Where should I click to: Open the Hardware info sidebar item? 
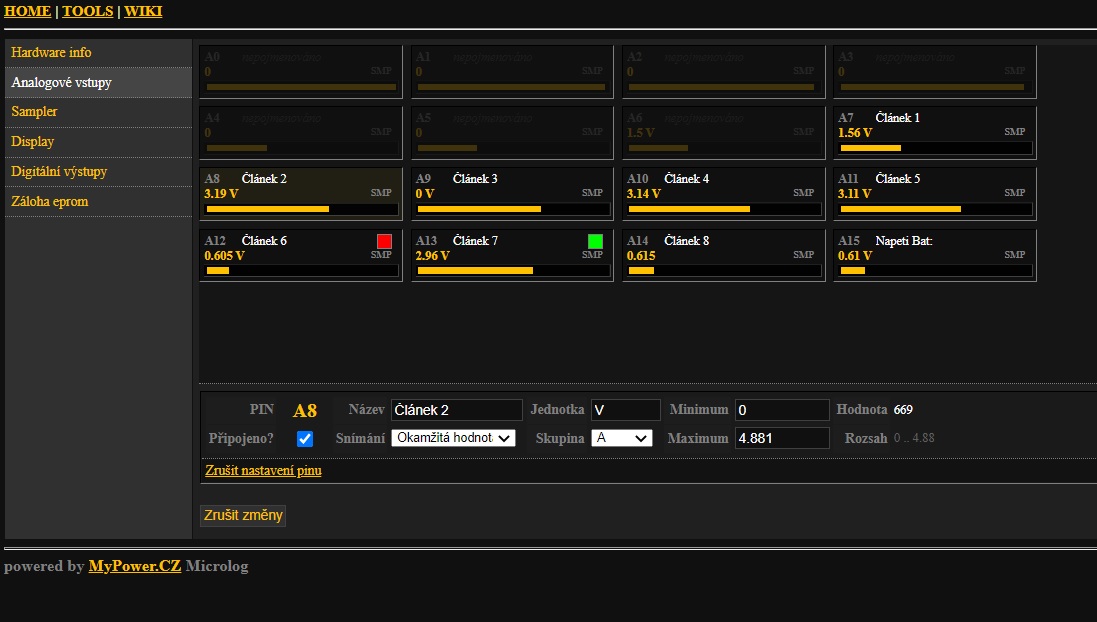(x=51, y=52)
